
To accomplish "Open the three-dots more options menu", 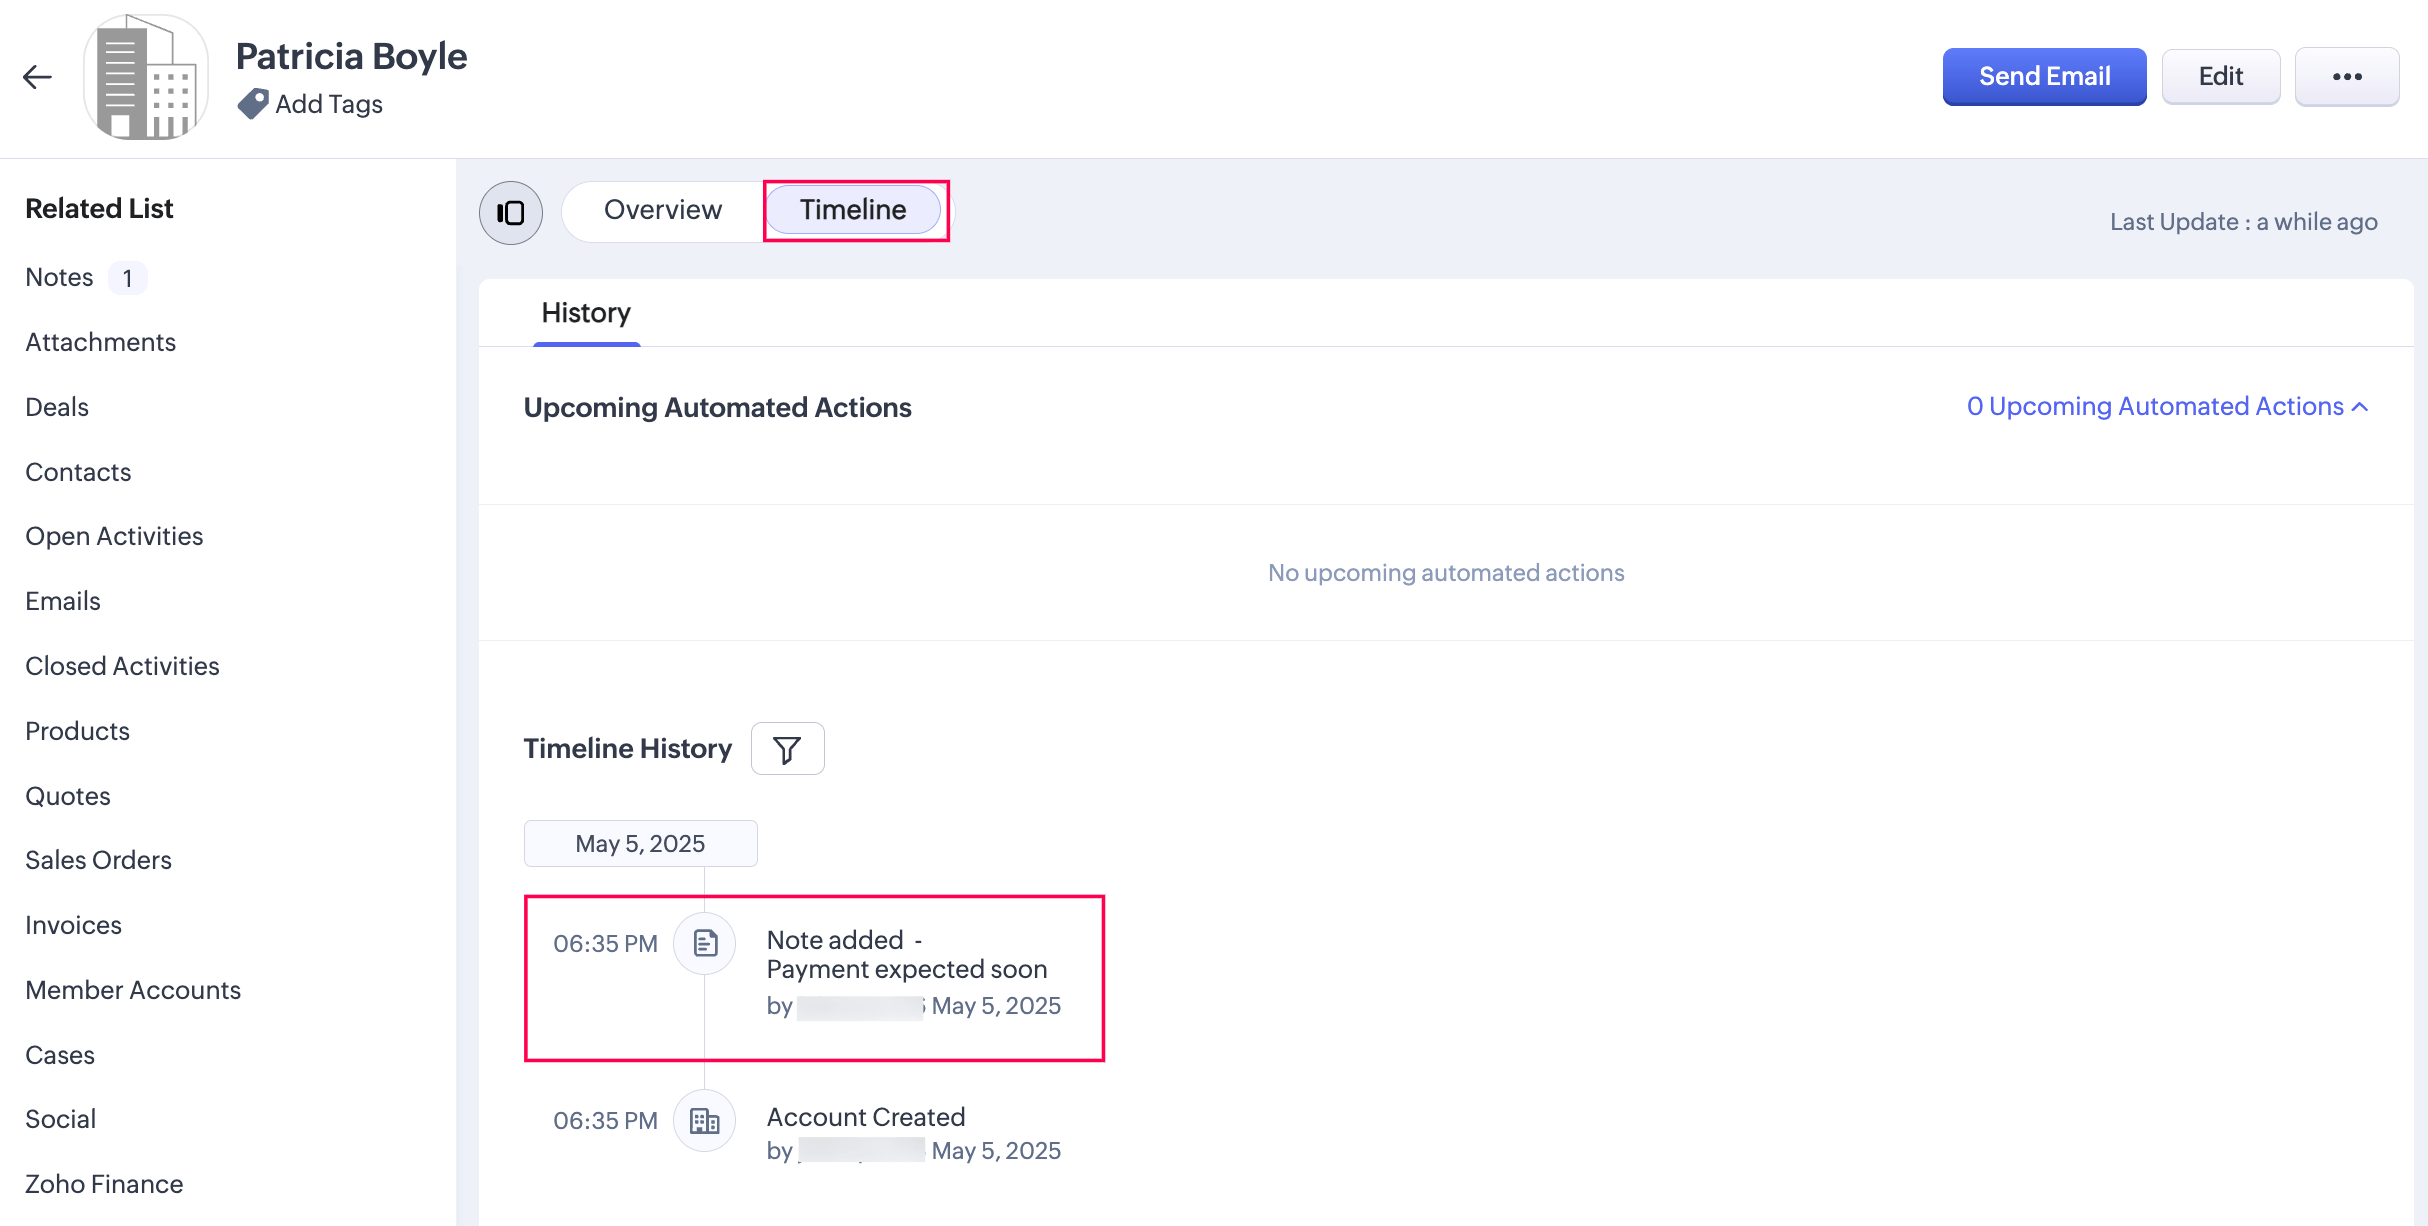I will point(2346,77).
